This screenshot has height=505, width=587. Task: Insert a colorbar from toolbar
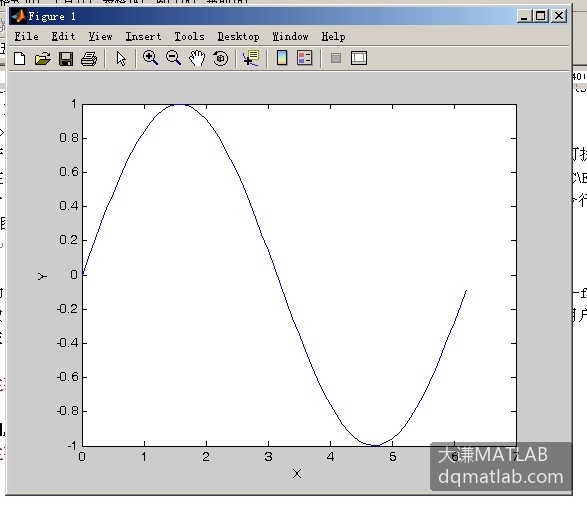282,58
